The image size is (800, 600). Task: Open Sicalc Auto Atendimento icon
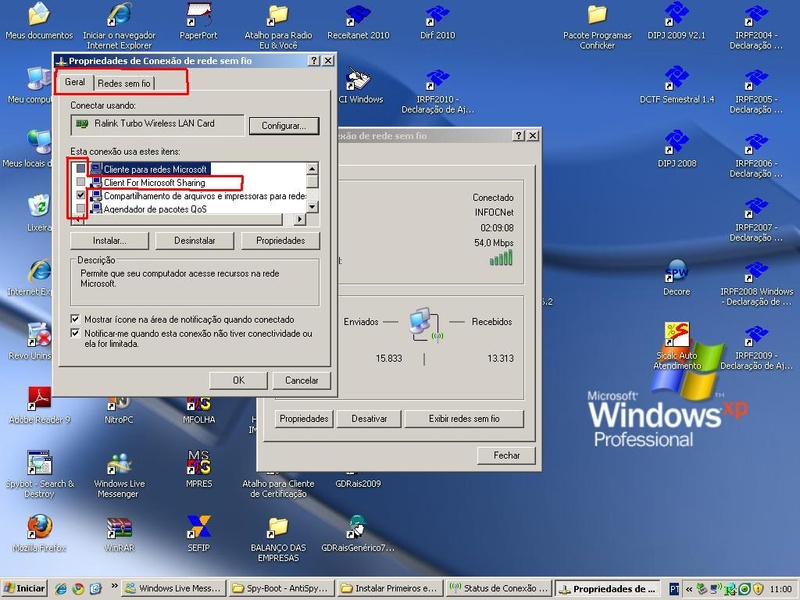point(677,346)
